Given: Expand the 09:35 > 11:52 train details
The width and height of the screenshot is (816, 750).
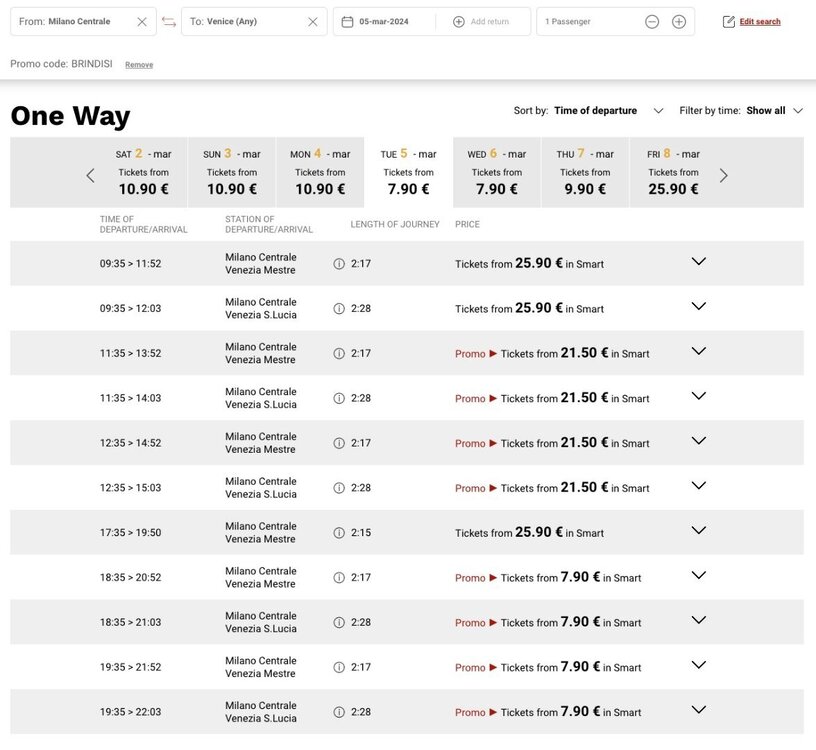Looking at the screenshot, I should click(x=699, y=262).
